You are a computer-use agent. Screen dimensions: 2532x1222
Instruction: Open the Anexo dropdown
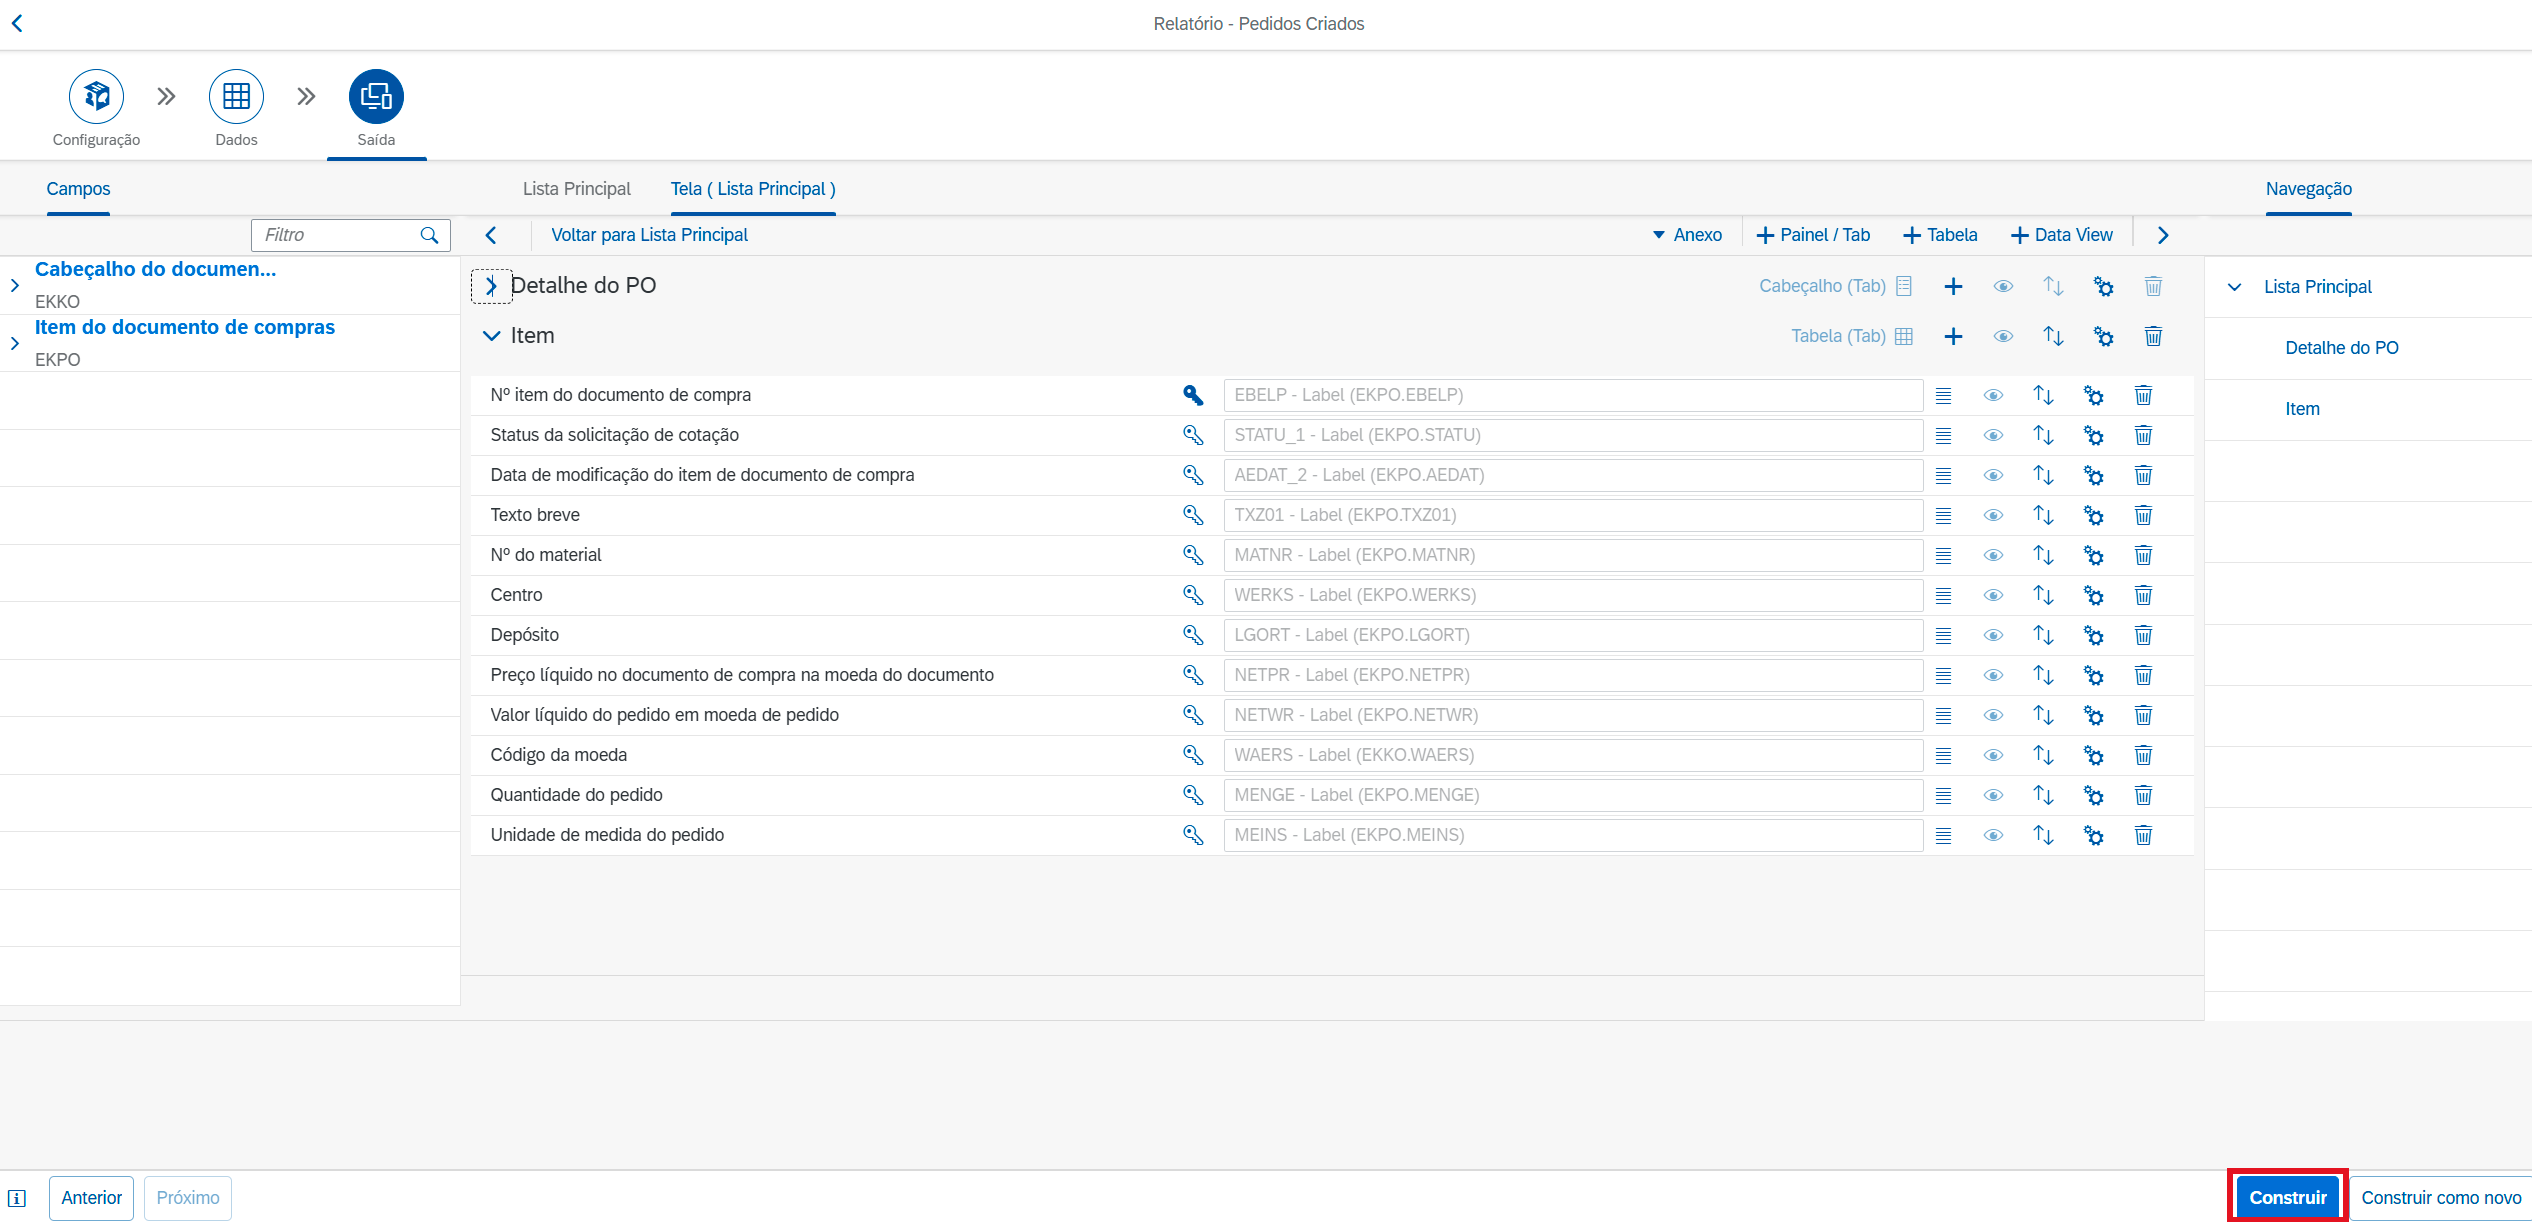(1687, 235)
